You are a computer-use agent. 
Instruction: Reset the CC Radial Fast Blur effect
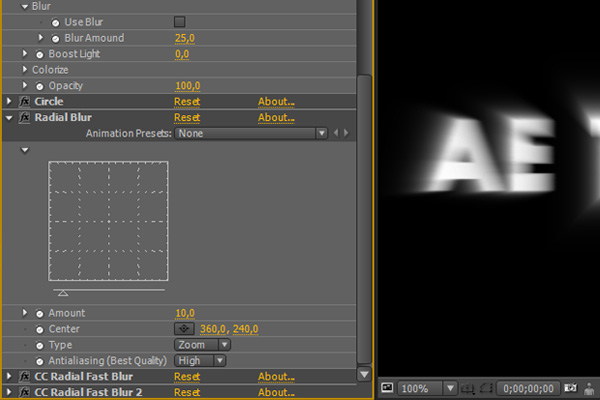coord(187,377)
